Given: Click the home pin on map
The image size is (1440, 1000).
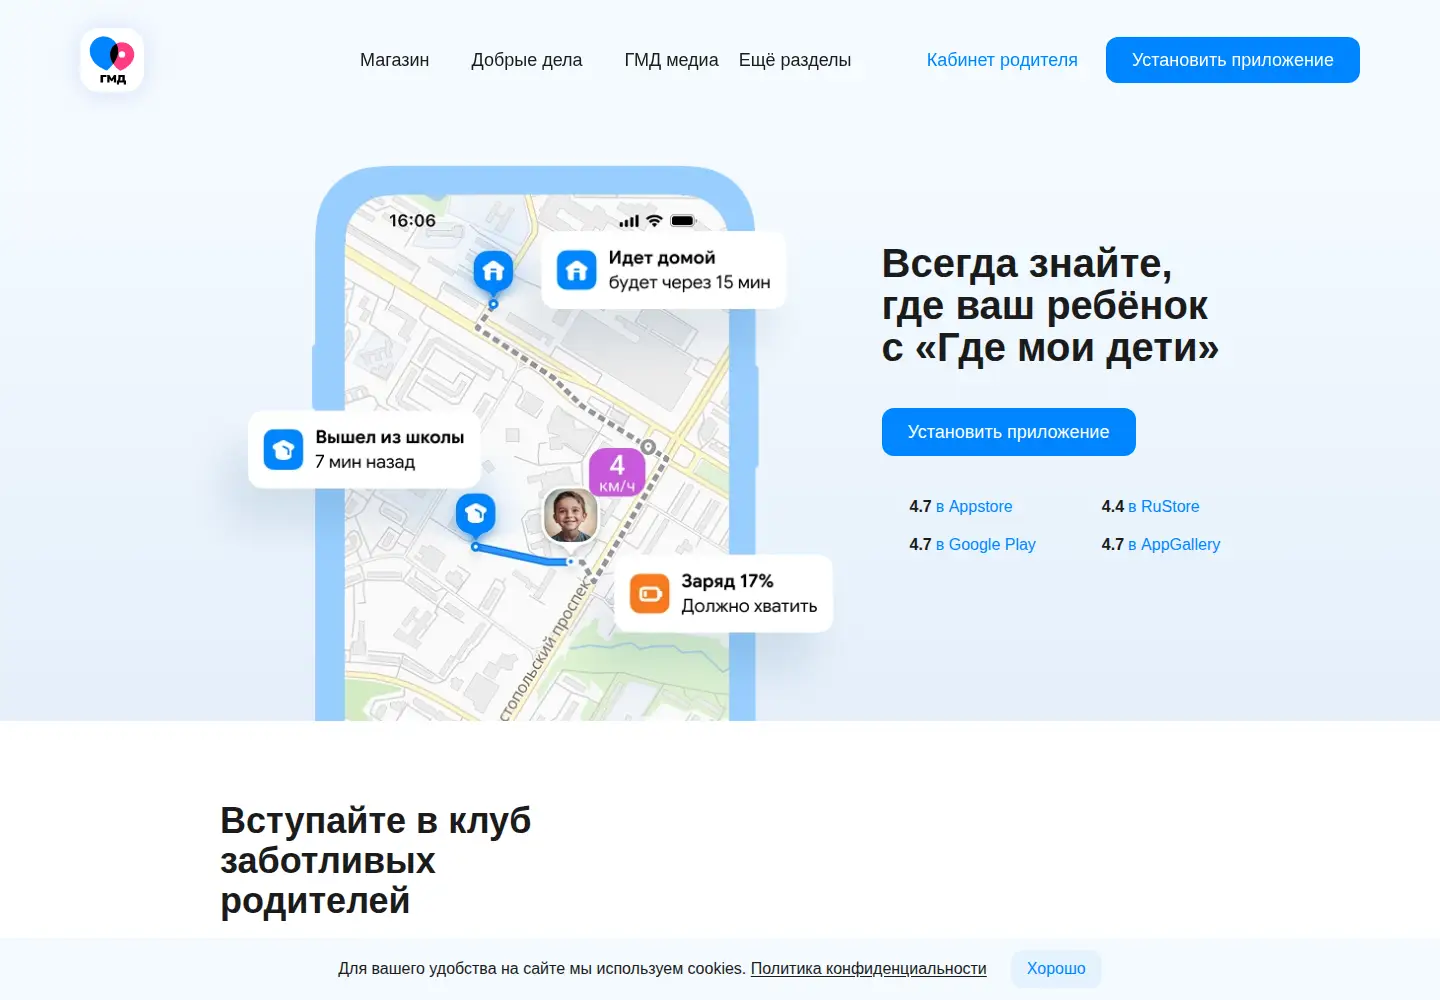Looking at the screenshot, I should coord(493,274).
